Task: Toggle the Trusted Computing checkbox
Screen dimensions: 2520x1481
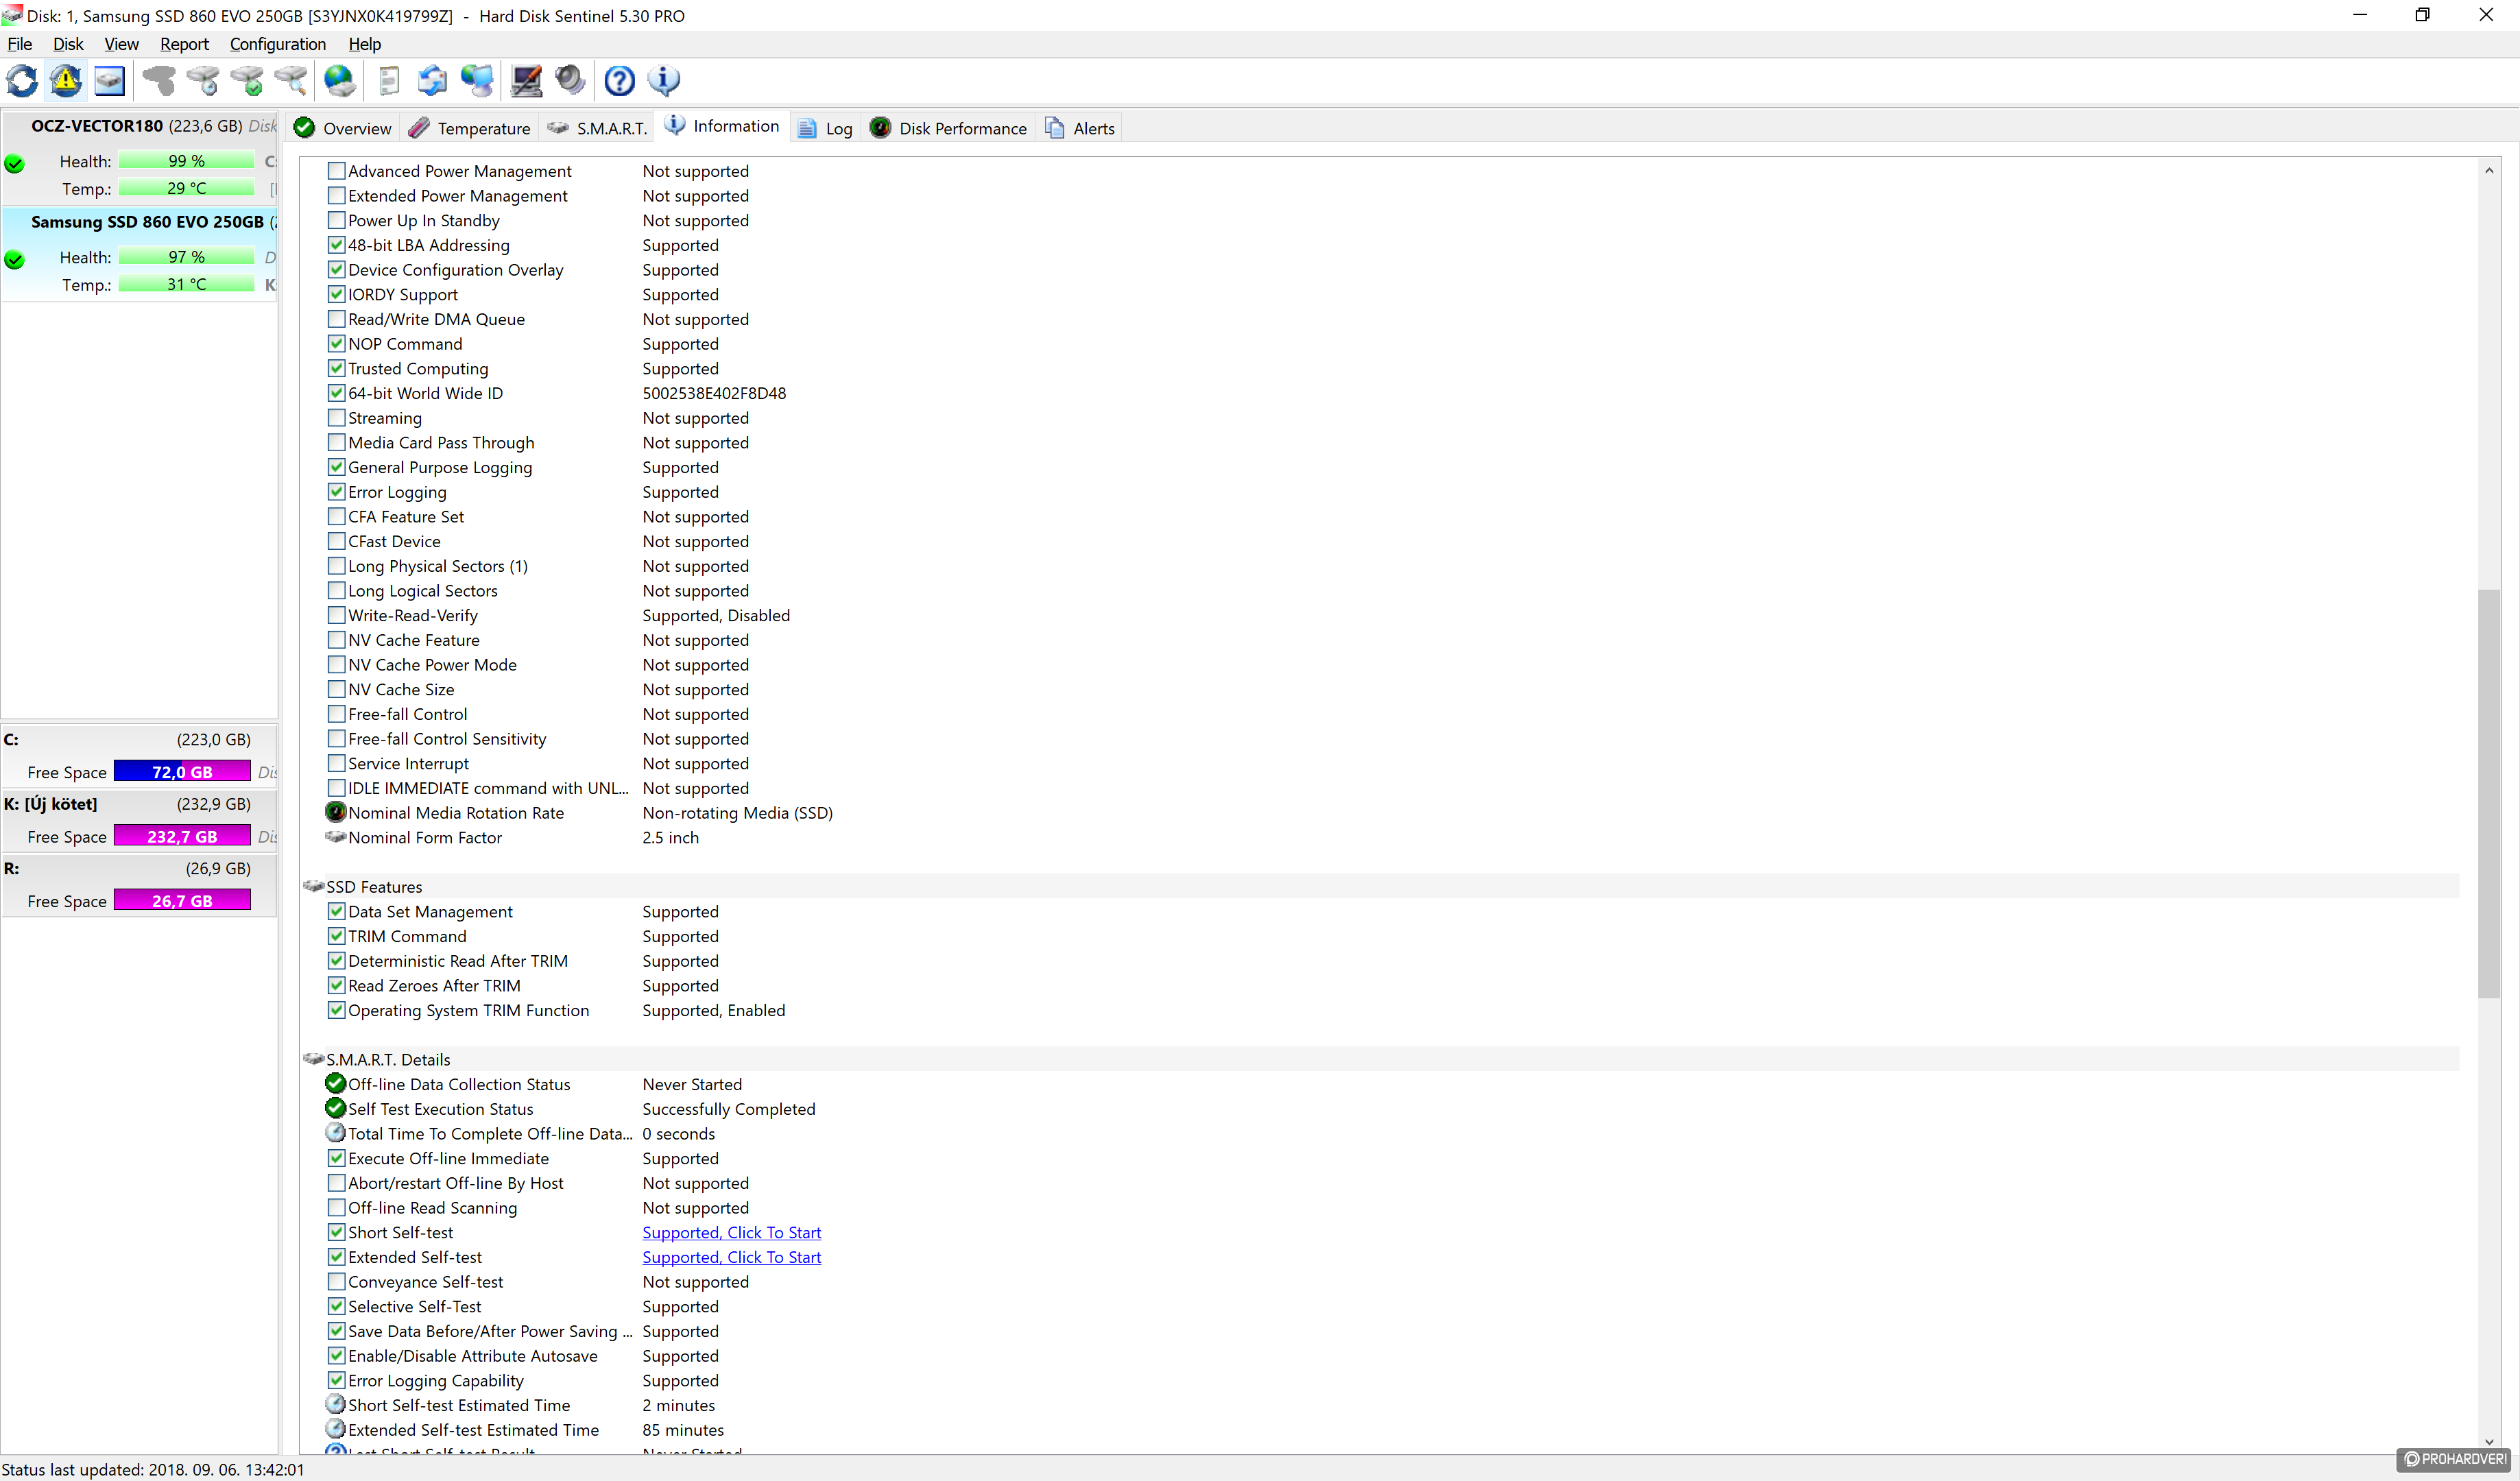Action: pos(337,368)
